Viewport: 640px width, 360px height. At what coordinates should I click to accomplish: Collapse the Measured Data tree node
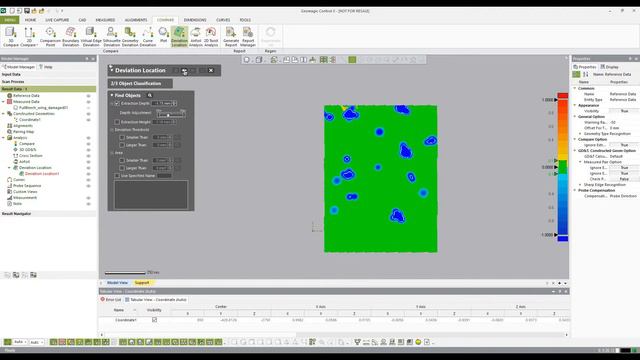(x=4, y=102)
